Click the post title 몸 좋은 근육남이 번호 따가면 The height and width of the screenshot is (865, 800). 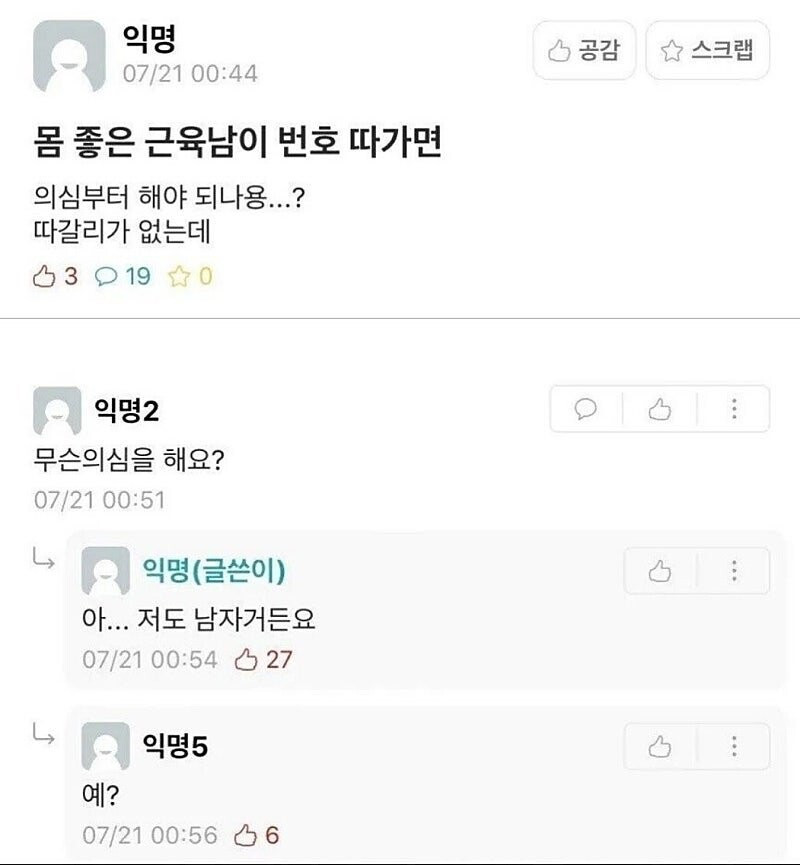click(x=238, y=144)
